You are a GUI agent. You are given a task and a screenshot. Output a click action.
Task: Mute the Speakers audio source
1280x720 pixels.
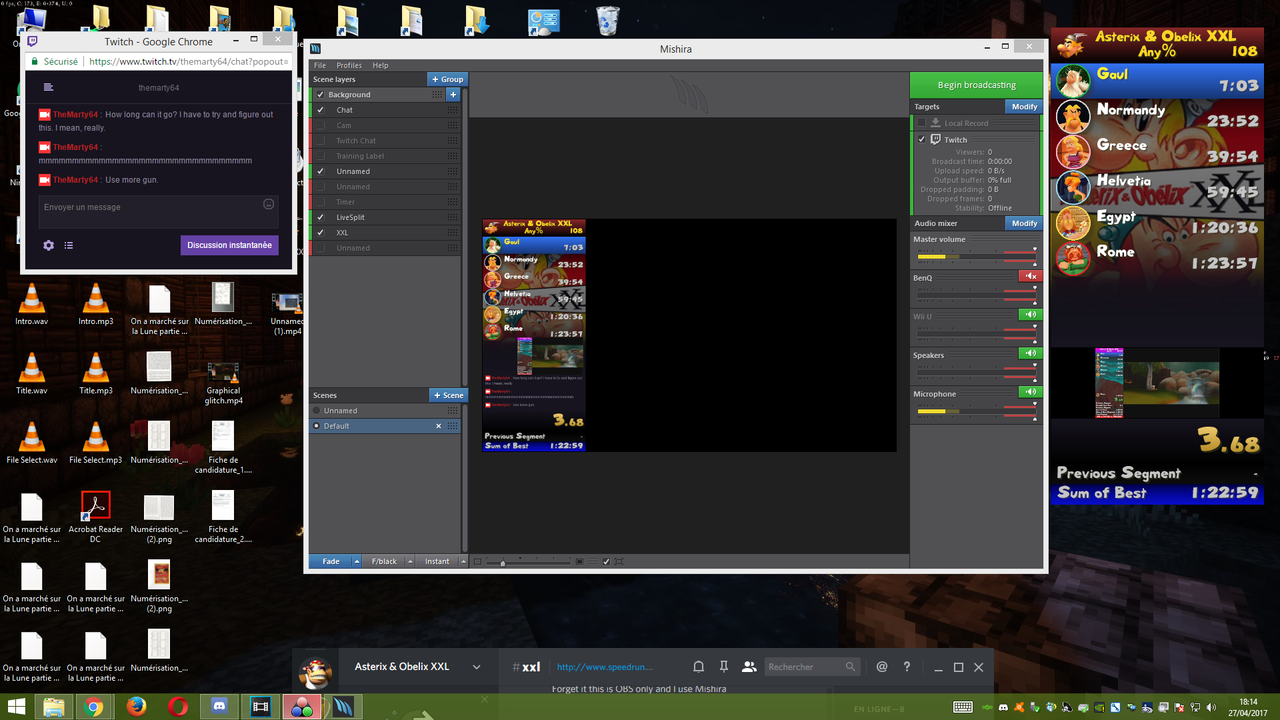1030,353
